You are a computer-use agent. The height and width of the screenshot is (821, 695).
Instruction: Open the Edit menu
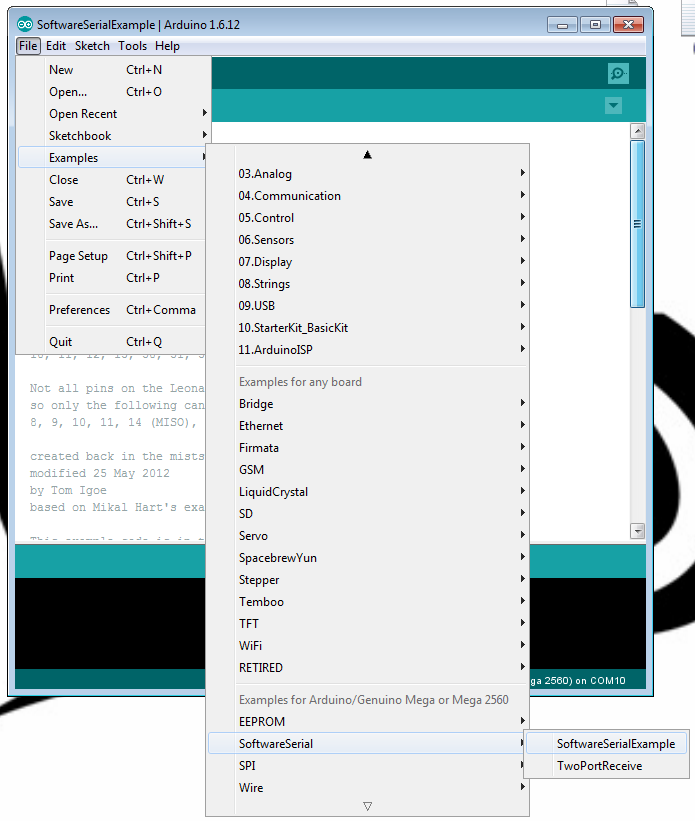56,46
